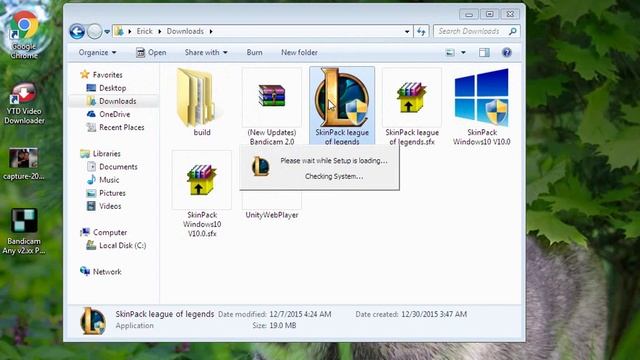
Task: Click the Date modified value in details pane
Action: 300,314
